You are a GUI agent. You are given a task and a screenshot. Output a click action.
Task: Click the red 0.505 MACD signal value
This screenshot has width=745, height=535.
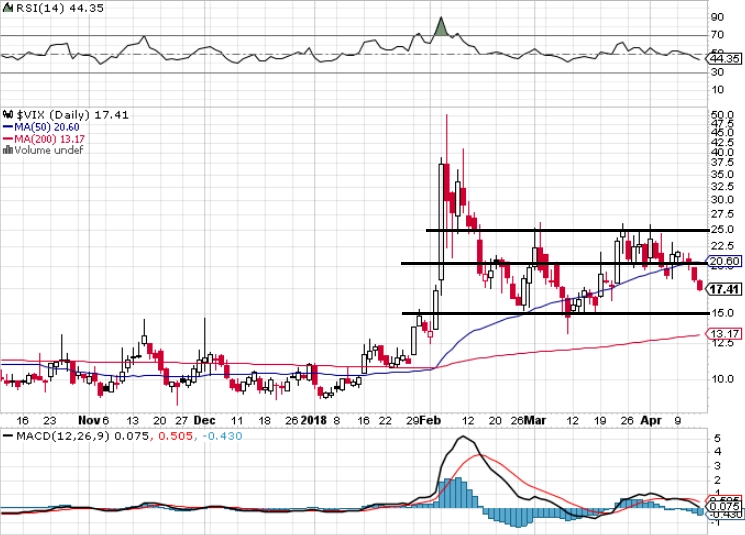tap(175, 436)
